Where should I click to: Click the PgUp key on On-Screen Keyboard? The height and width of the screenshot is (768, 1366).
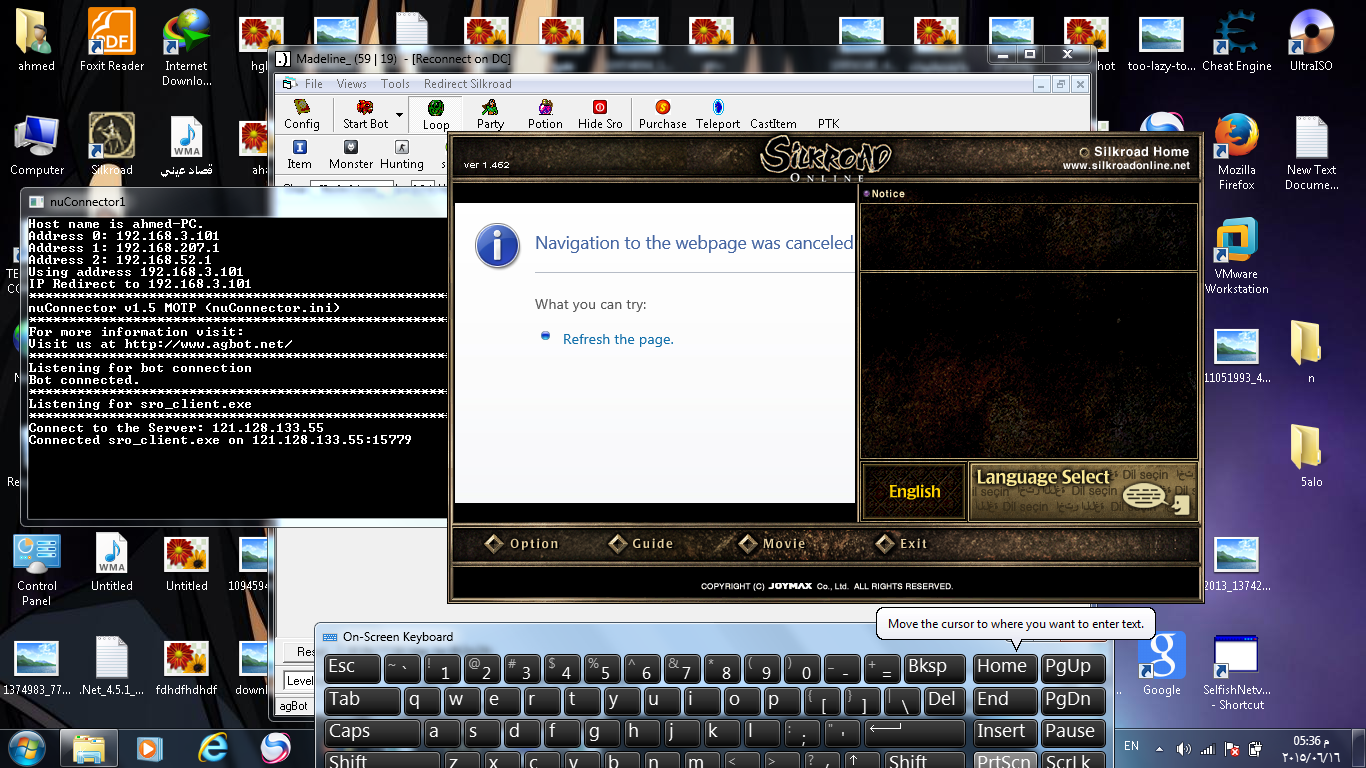click(1073, 668)
